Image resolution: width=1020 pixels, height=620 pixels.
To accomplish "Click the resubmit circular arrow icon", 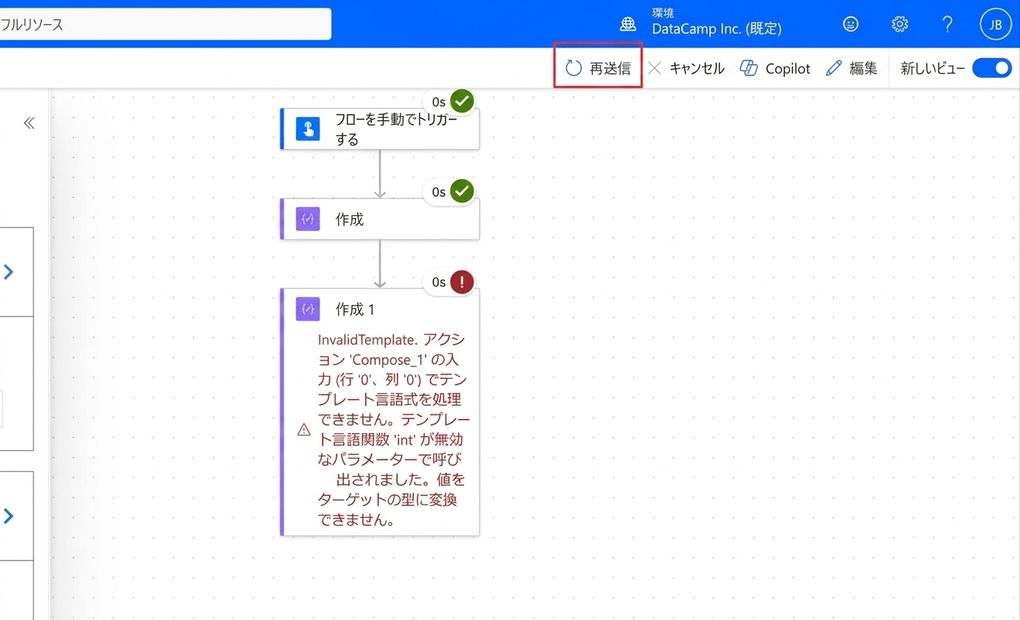I will pos(573,68).
